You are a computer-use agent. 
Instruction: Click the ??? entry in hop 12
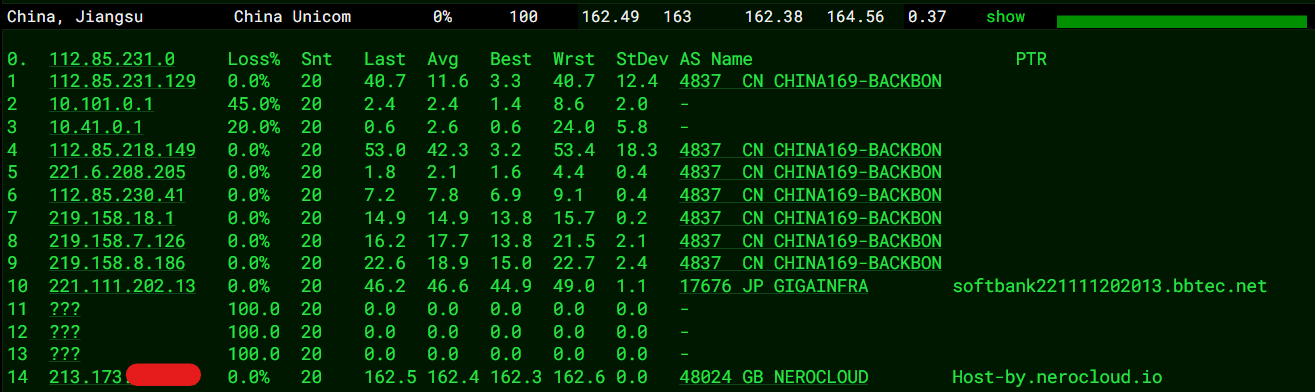65,331
